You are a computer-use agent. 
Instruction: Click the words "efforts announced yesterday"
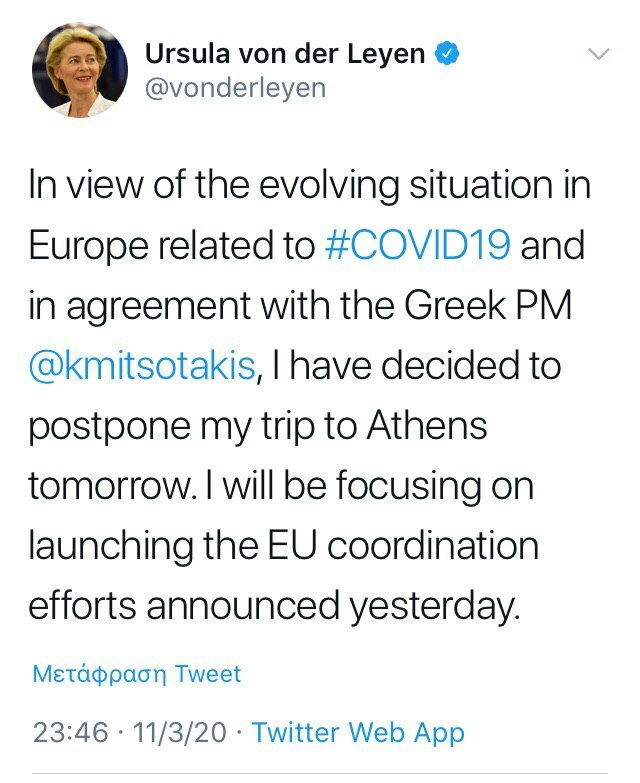coord(275,606)
